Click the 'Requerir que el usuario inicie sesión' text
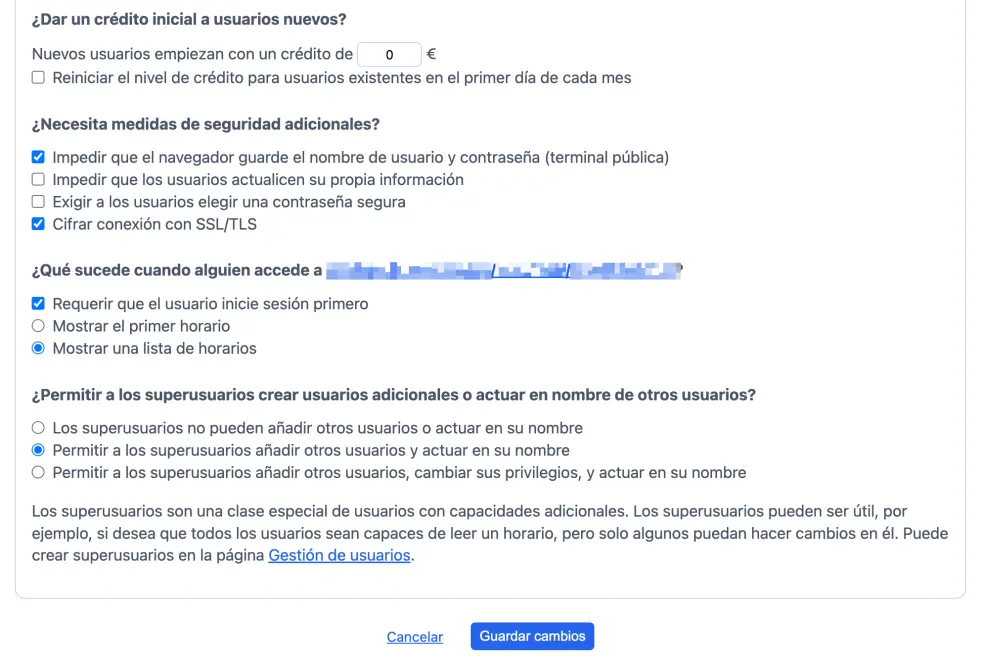 click(x=210, y=303)
